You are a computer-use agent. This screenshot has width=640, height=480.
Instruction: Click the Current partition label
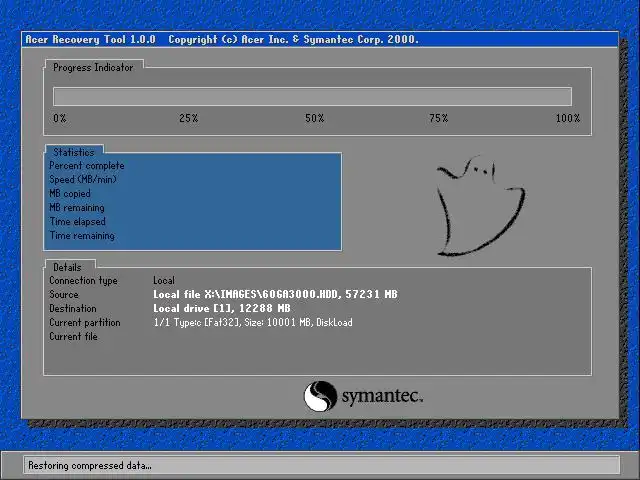(84, 322)
